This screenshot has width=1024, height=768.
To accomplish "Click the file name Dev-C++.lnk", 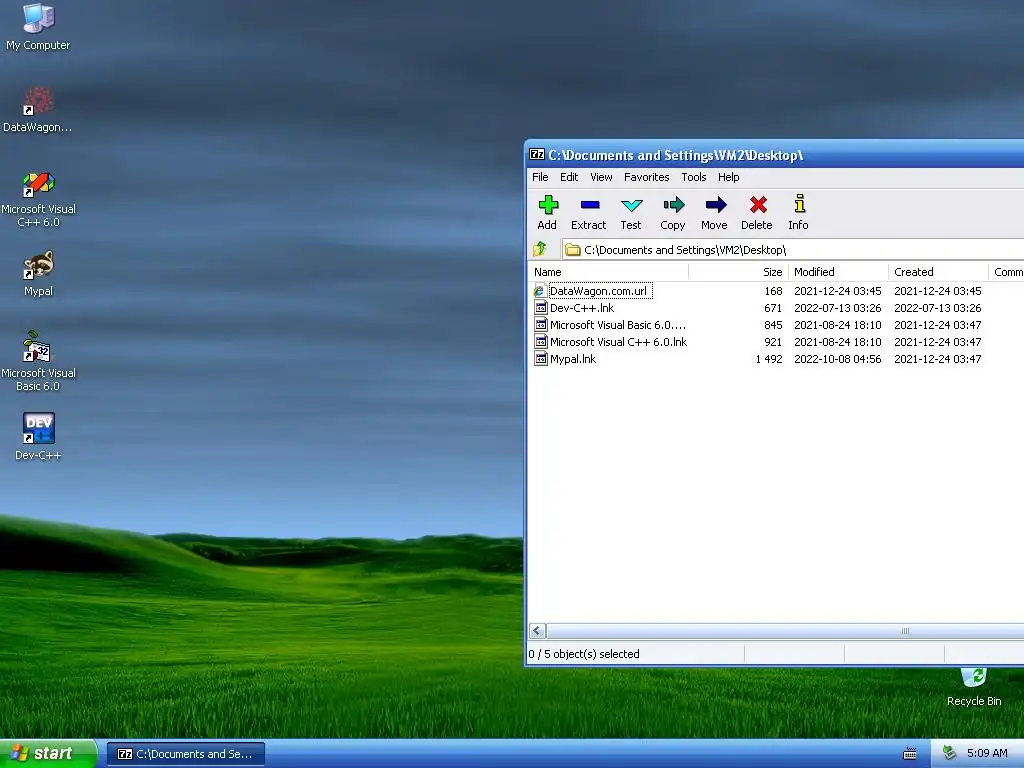I will click(x=582, y=308).
